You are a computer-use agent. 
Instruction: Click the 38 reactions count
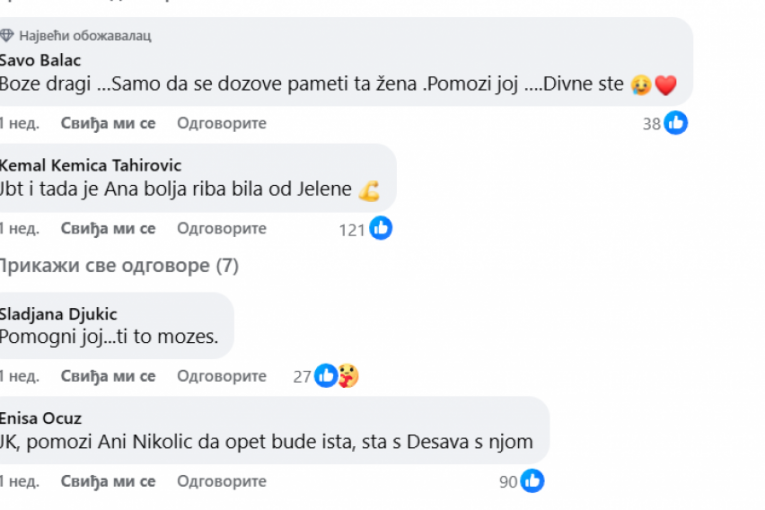pyautogui.click(x=652, y=124)
